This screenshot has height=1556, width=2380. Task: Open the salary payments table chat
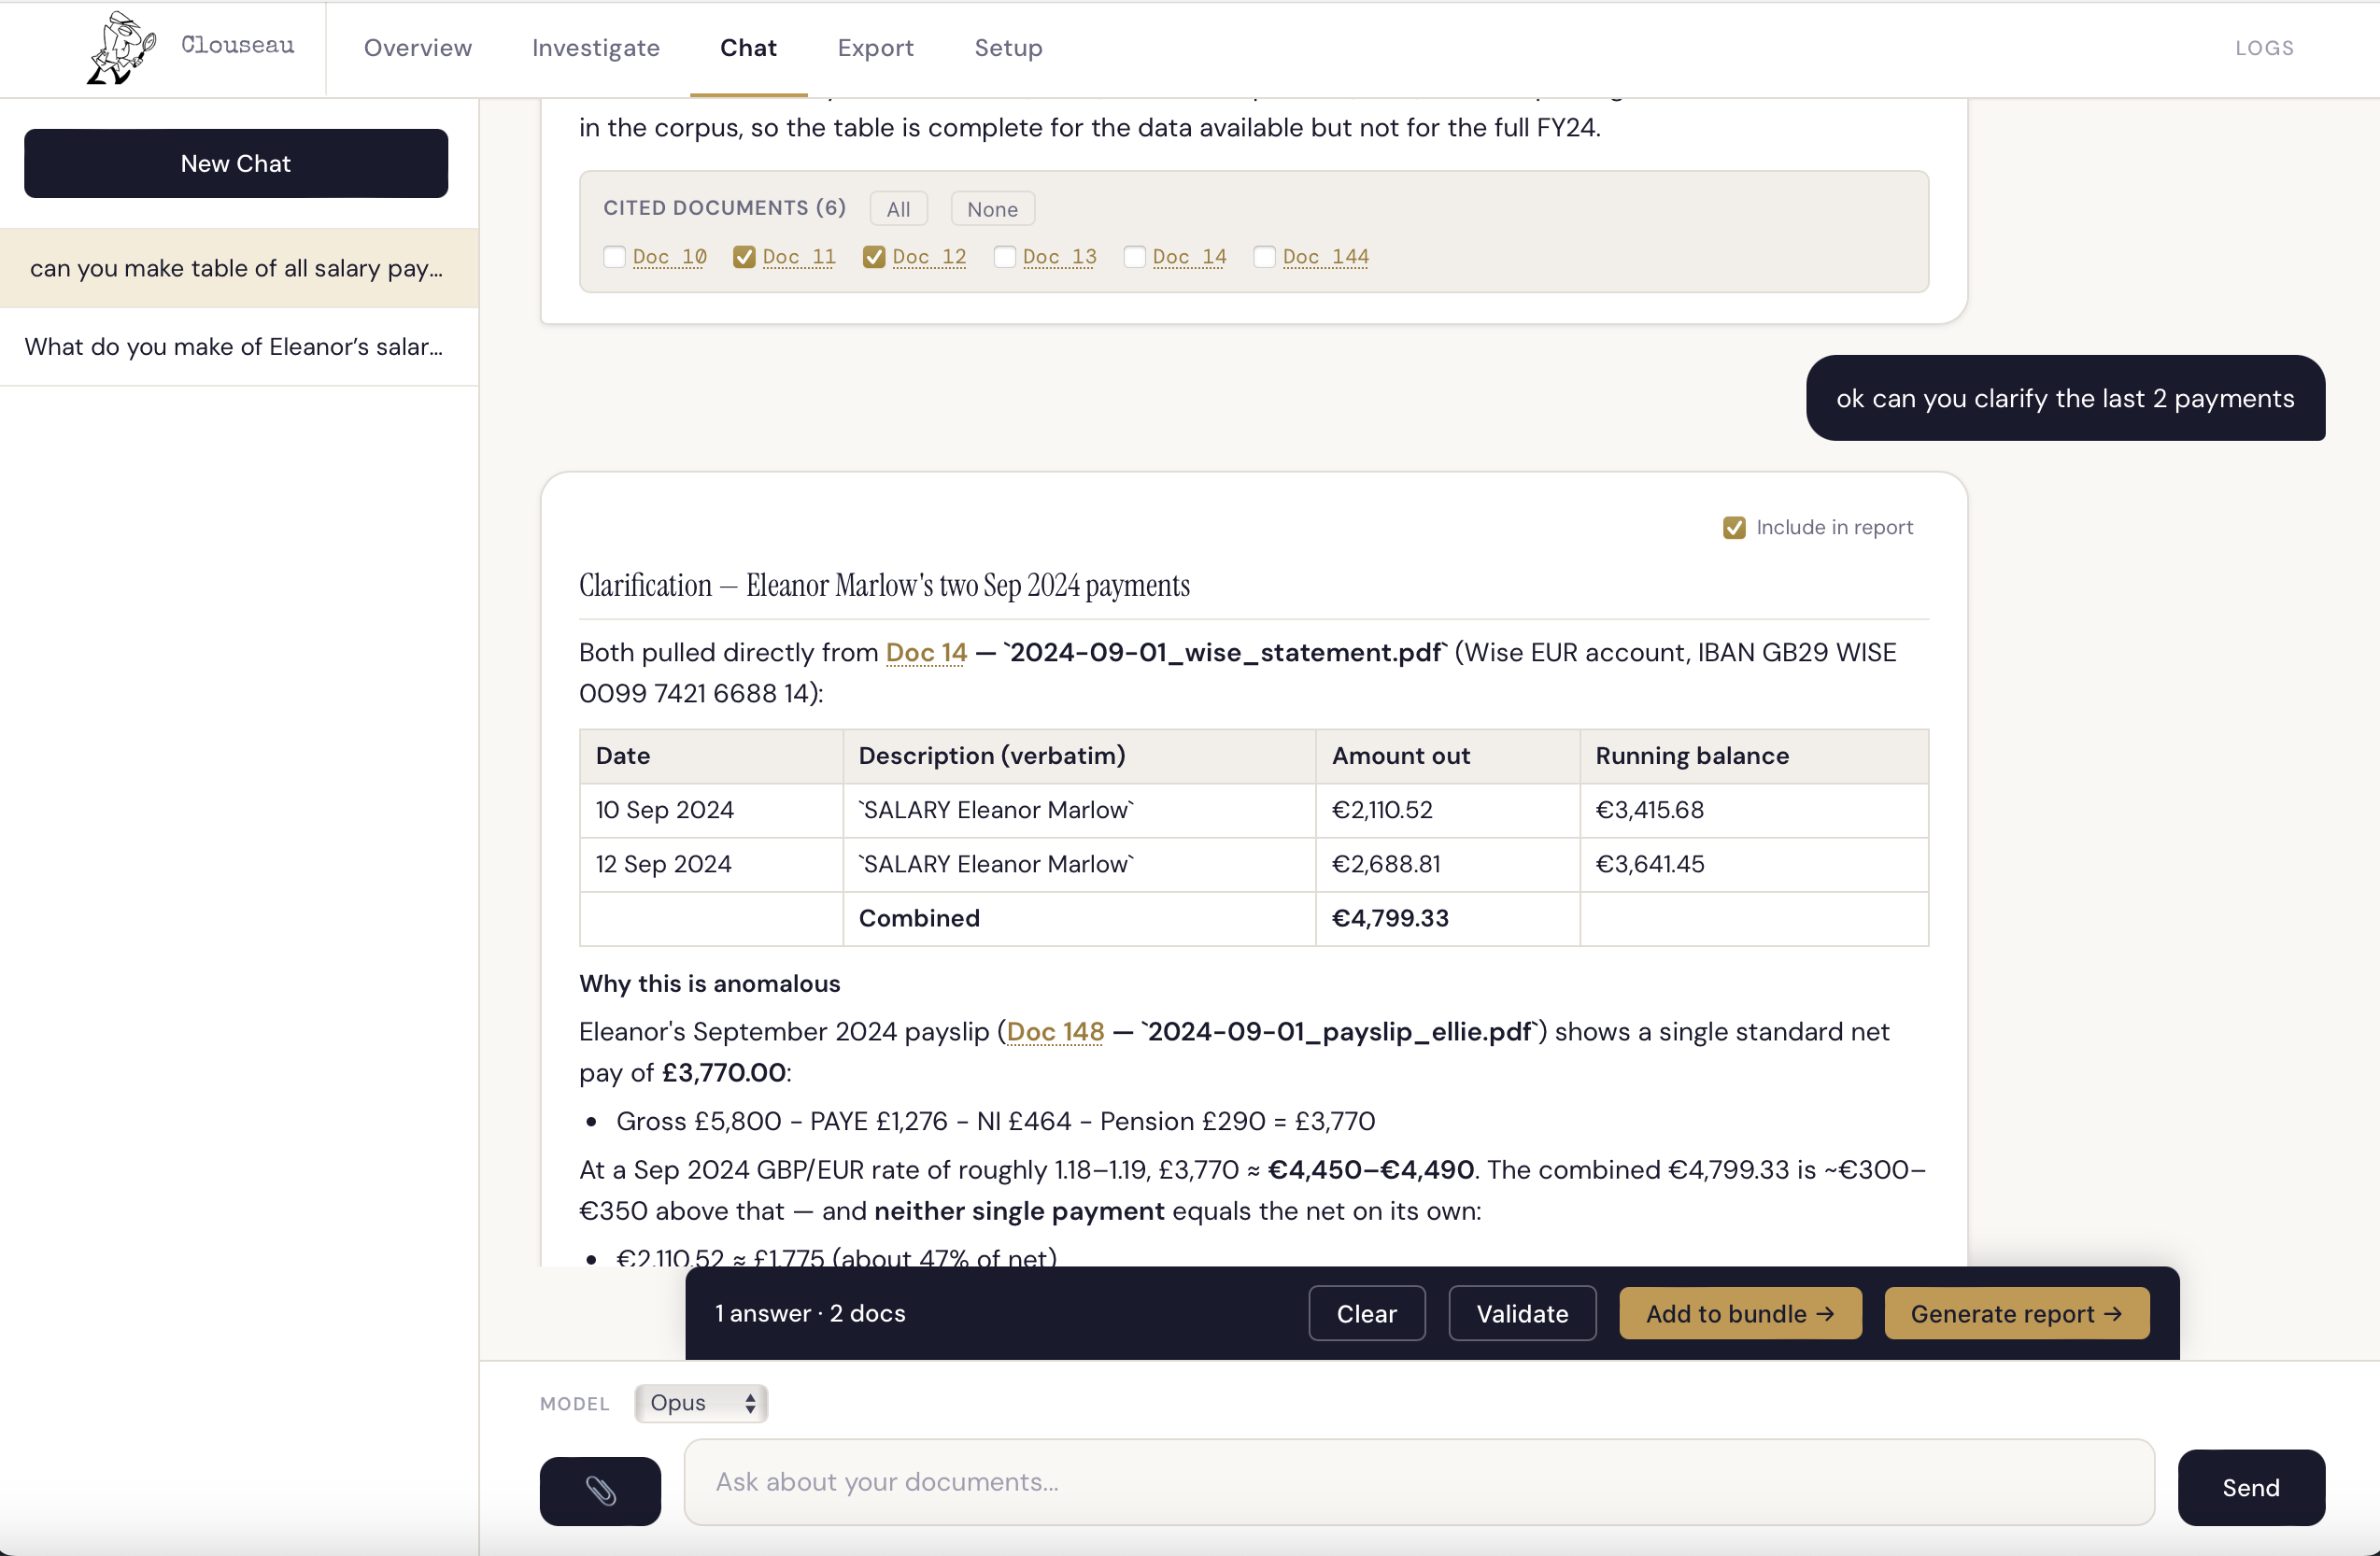pyautogui.click(x=238, y=268)
